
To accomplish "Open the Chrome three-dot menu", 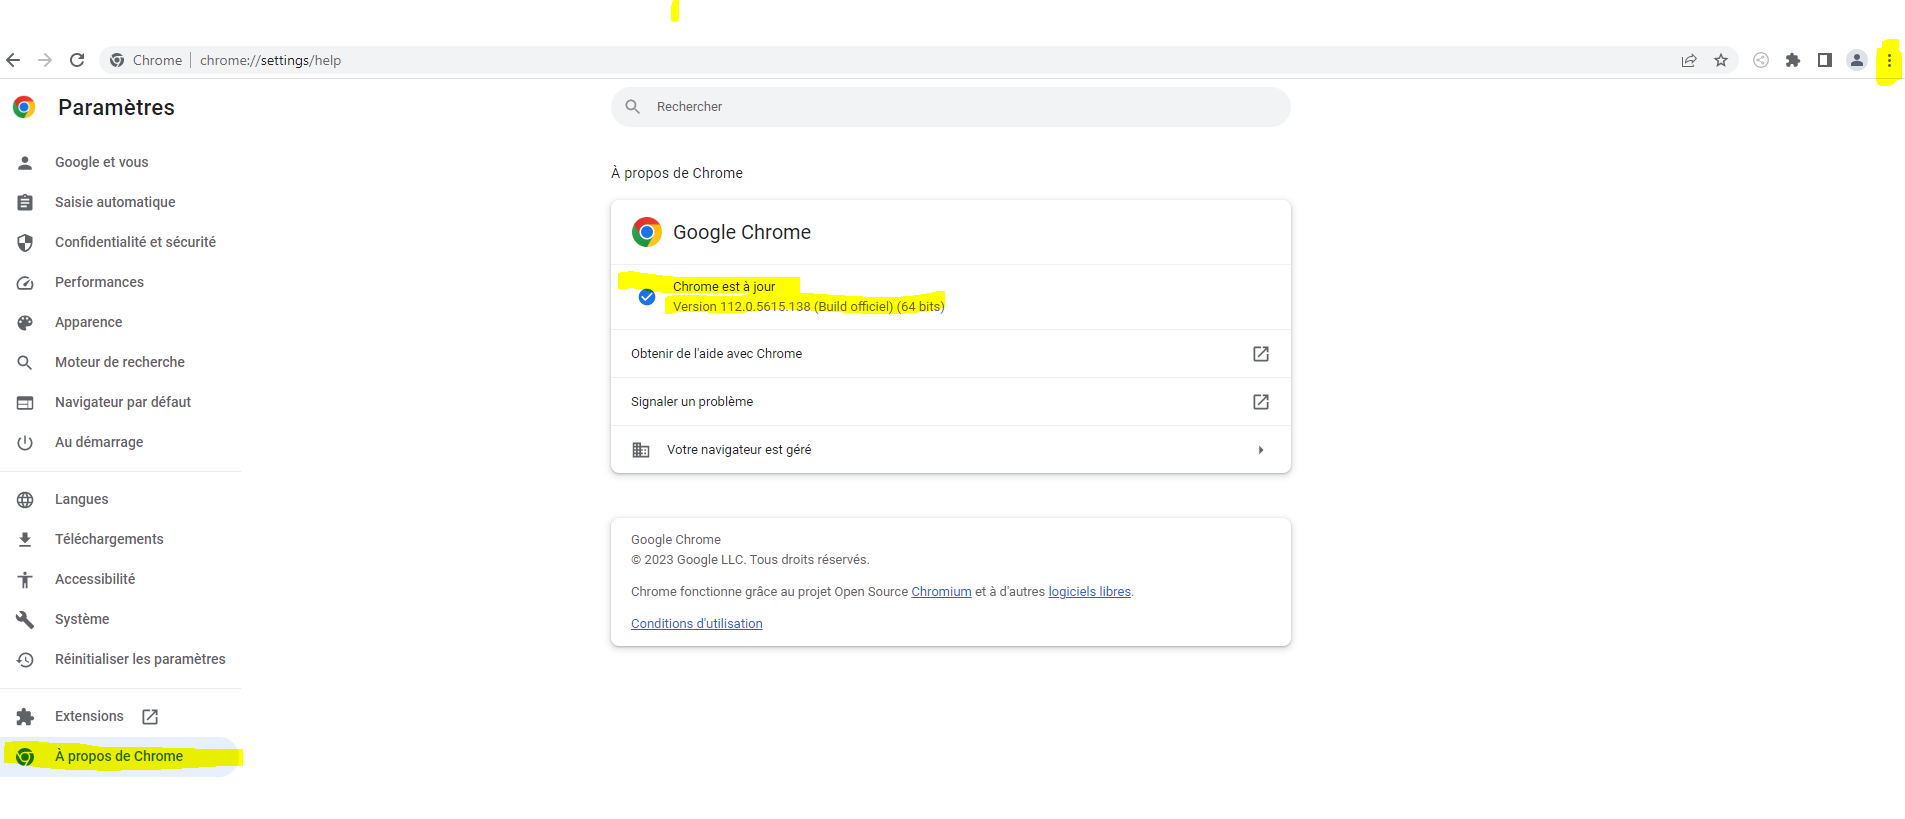I will pyautogui.click(x=1889, y=60).
